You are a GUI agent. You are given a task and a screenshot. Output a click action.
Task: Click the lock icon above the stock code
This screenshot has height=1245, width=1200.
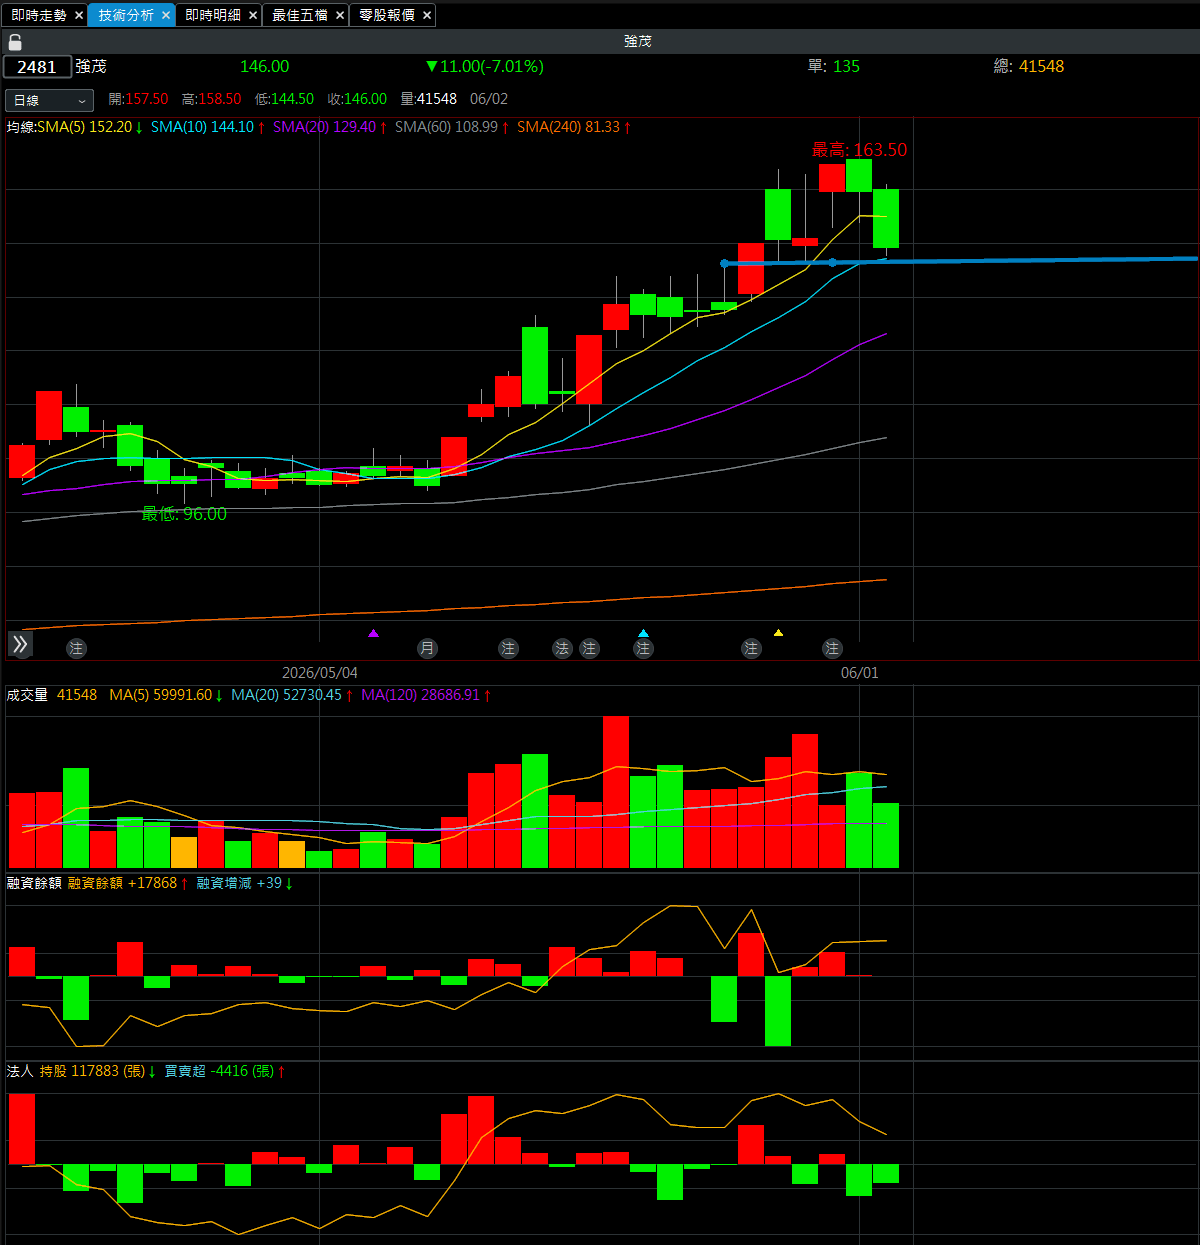15,42
